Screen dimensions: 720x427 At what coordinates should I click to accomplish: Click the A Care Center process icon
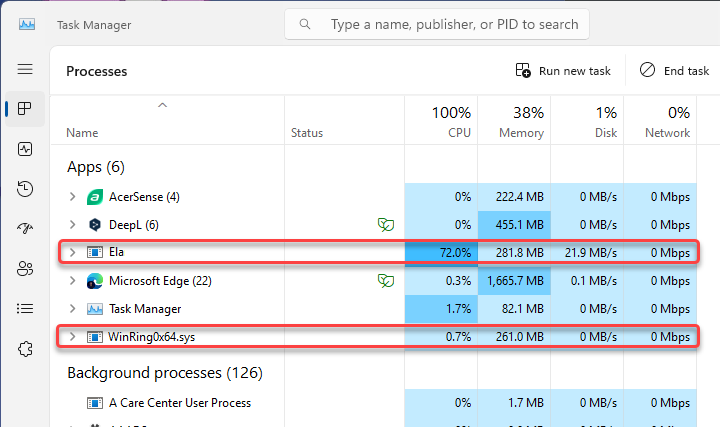95,403
